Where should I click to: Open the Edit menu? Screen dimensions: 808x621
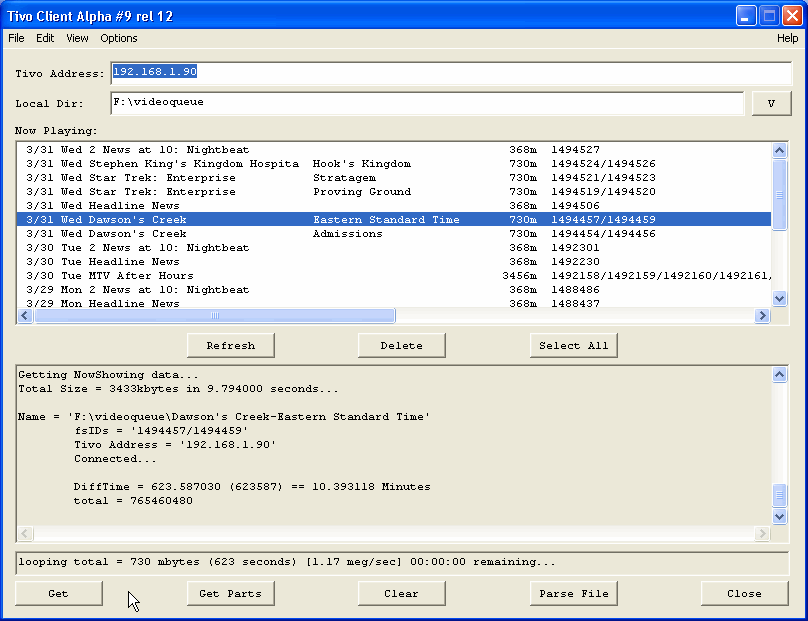45,38
